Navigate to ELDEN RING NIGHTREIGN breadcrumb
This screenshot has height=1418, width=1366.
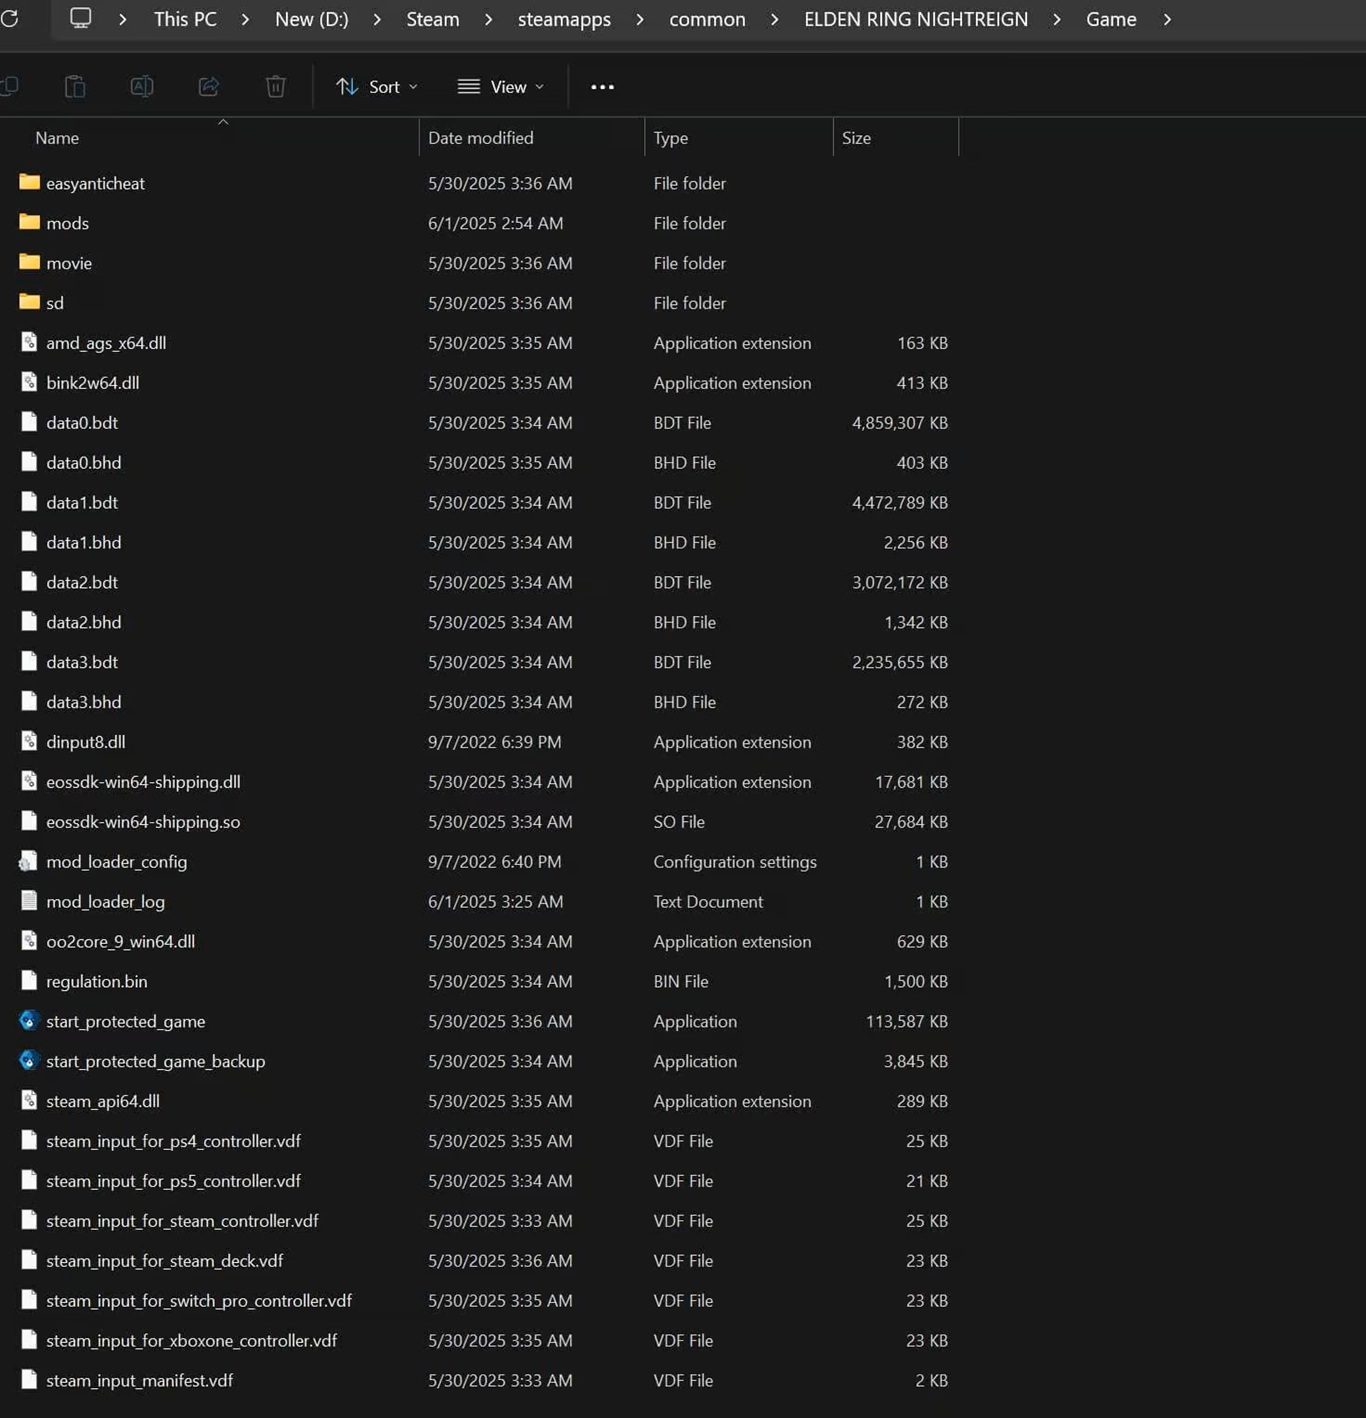[916, 19]
